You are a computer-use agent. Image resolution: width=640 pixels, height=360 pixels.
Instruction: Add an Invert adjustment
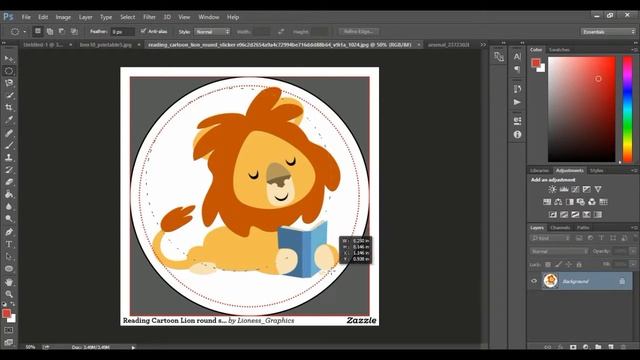pyautogui.click(x=553, y=214)
